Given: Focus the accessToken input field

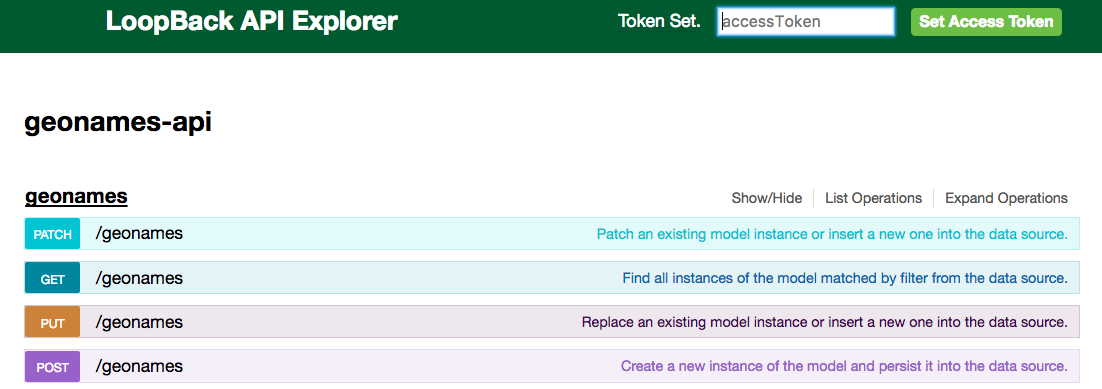Looking at the screenshot, I should tap(806, 22).
